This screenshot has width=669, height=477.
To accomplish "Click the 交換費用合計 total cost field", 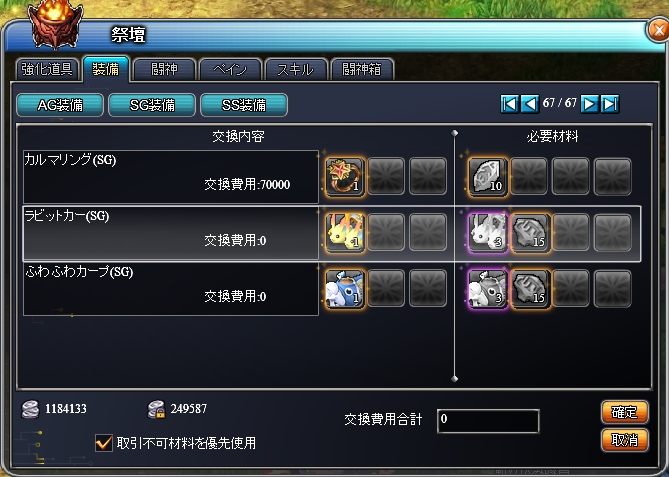I will coord(488,421).
